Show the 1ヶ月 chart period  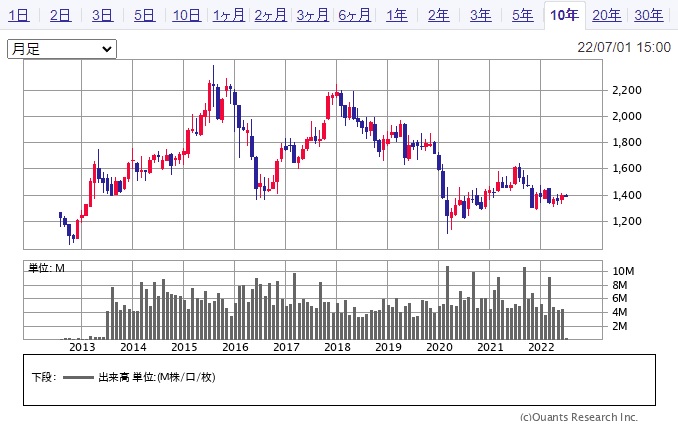point(228,15)
